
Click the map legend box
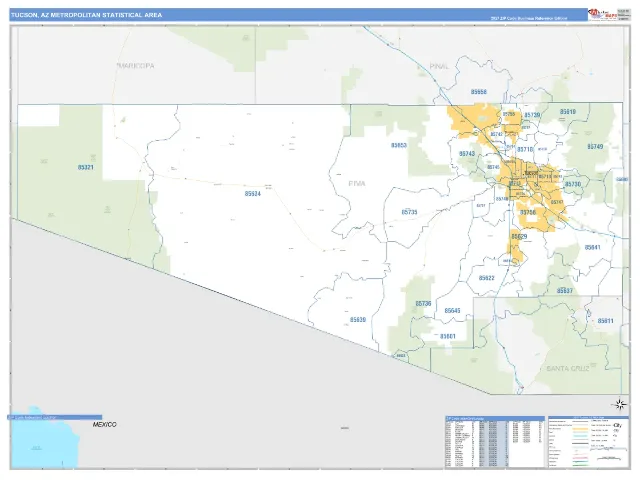click(x=588, y=442)
